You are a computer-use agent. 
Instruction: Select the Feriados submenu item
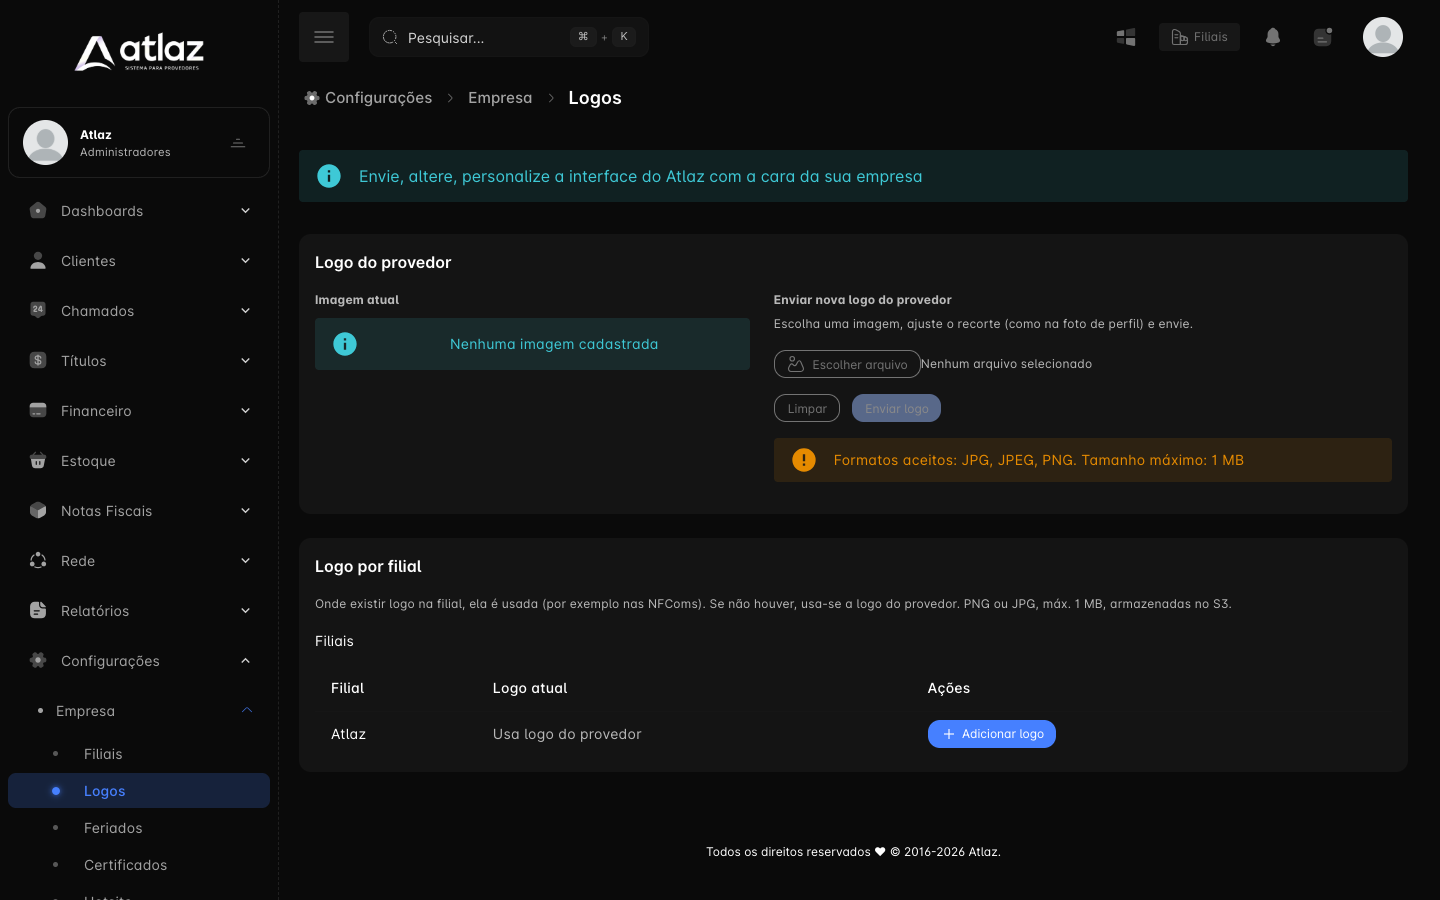(x=113, y=828)
